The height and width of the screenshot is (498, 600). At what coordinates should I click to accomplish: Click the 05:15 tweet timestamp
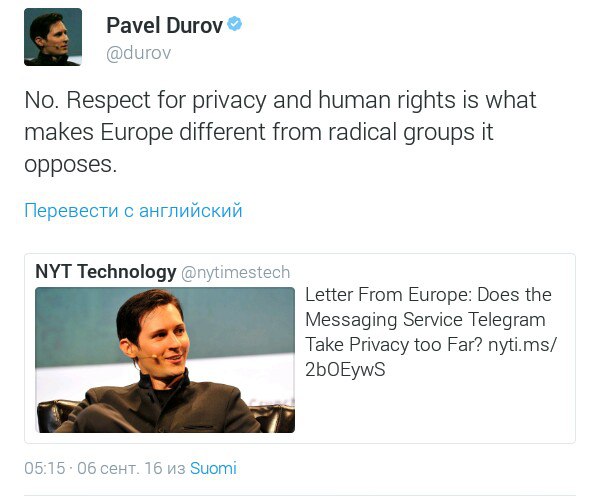point(44,468)
